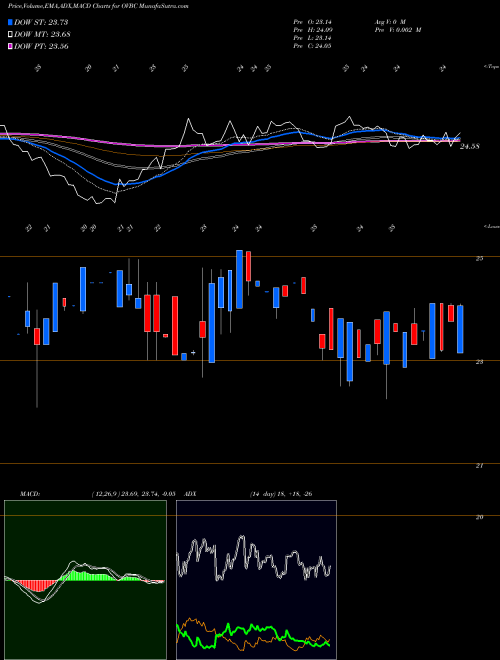This screenshot has width=500, height=660.
Task: Click the 'Pre V: 0.002 M' value
Action: point(398,30)
